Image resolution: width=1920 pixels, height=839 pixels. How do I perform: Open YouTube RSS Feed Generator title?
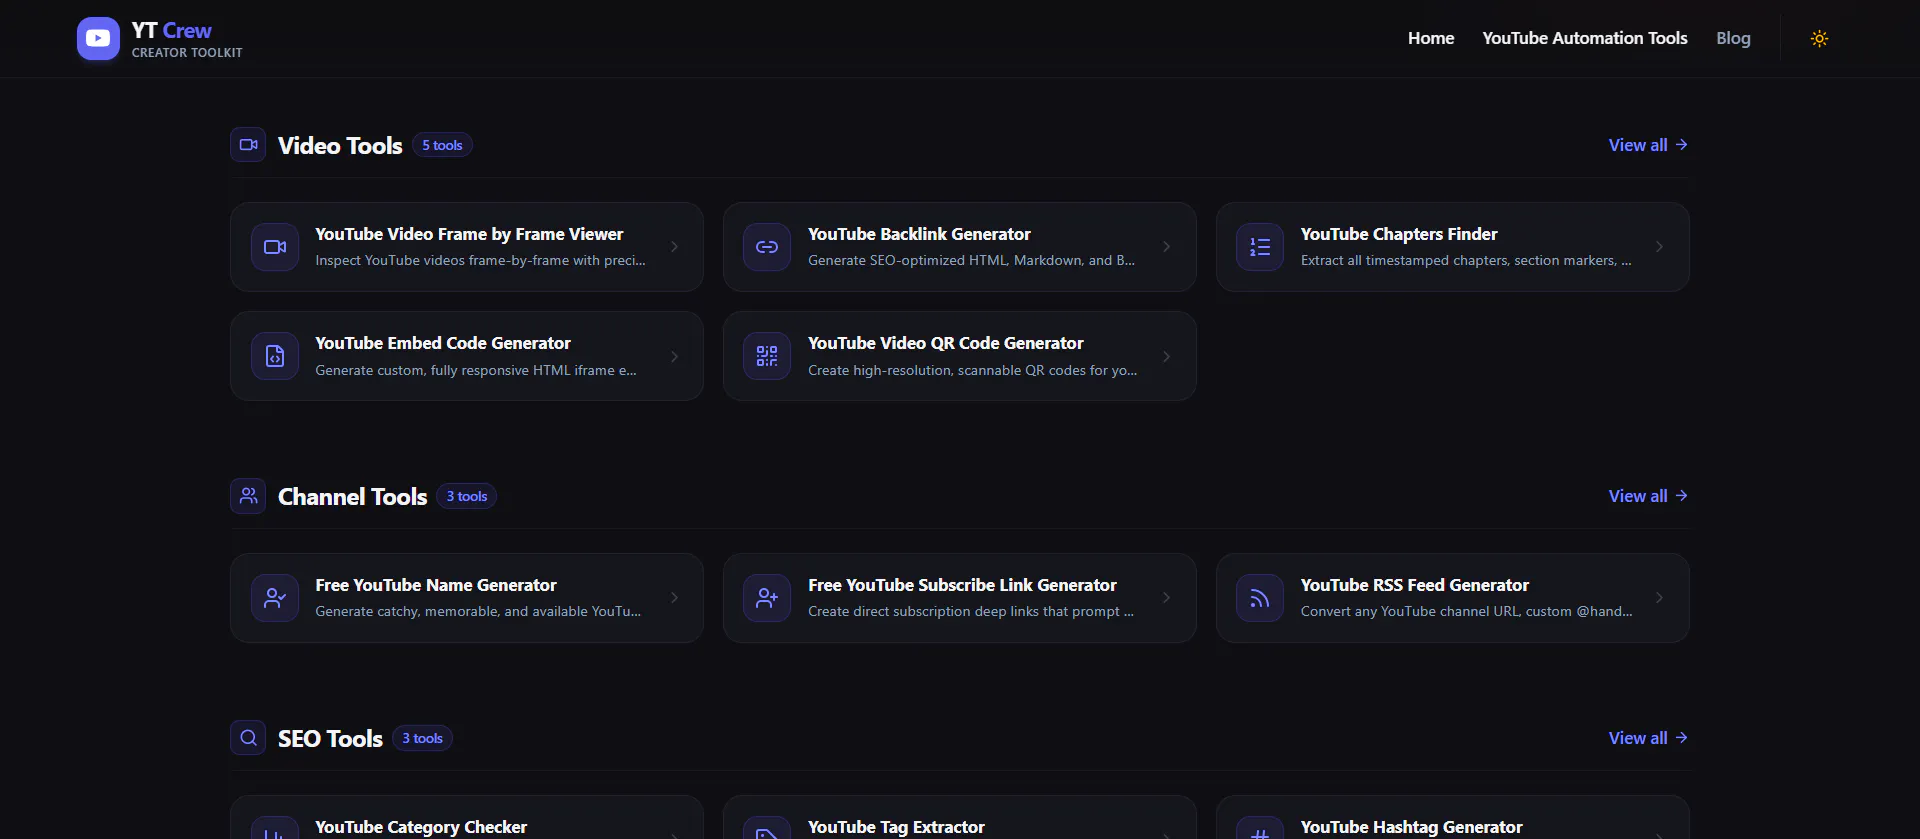(x=1415, y=585)
